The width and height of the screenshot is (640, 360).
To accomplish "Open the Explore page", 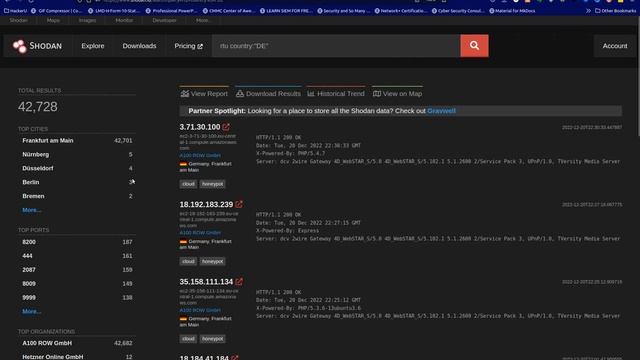I will (x=93, y=46).
